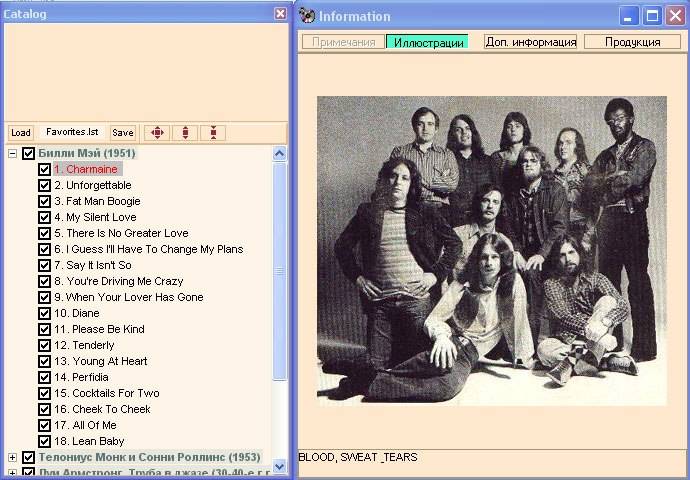This screenshot has width=690, height=480.
Task: Click the catalog scrollbar up arrow
Action: tap(279, 154)
